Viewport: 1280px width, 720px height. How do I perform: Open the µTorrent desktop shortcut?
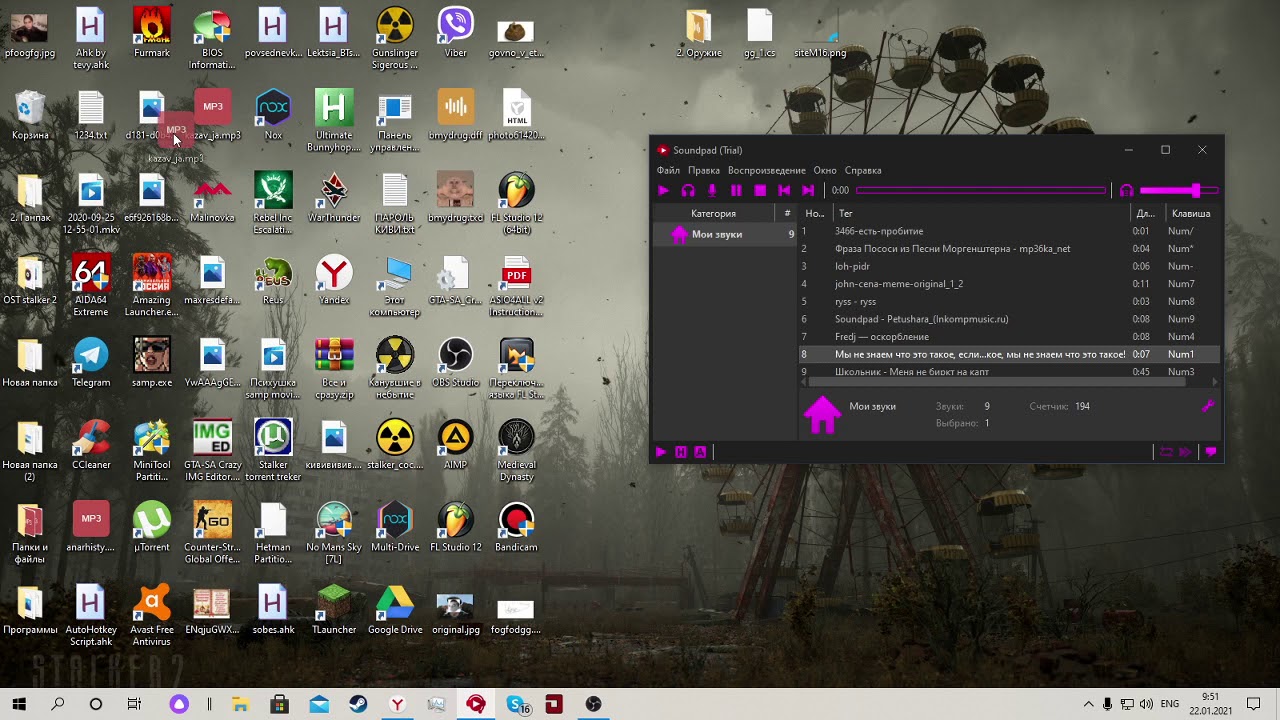click(152, 527)
